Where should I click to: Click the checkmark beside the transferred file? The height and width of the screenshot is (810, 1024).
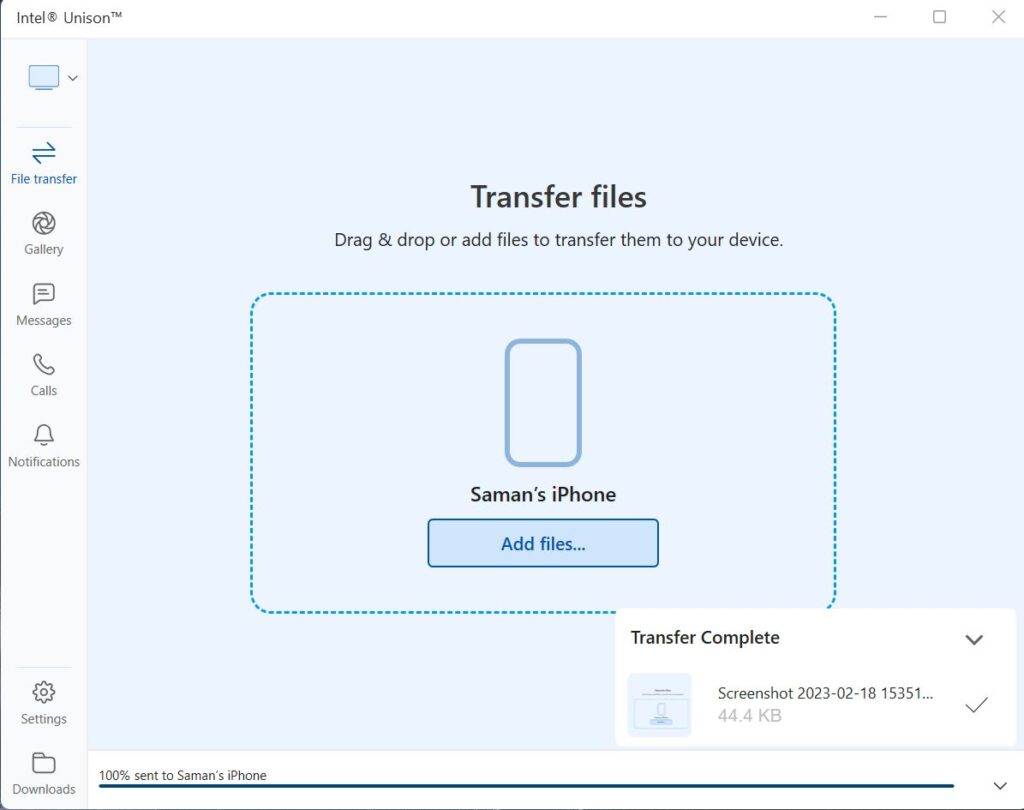[976, 705]
